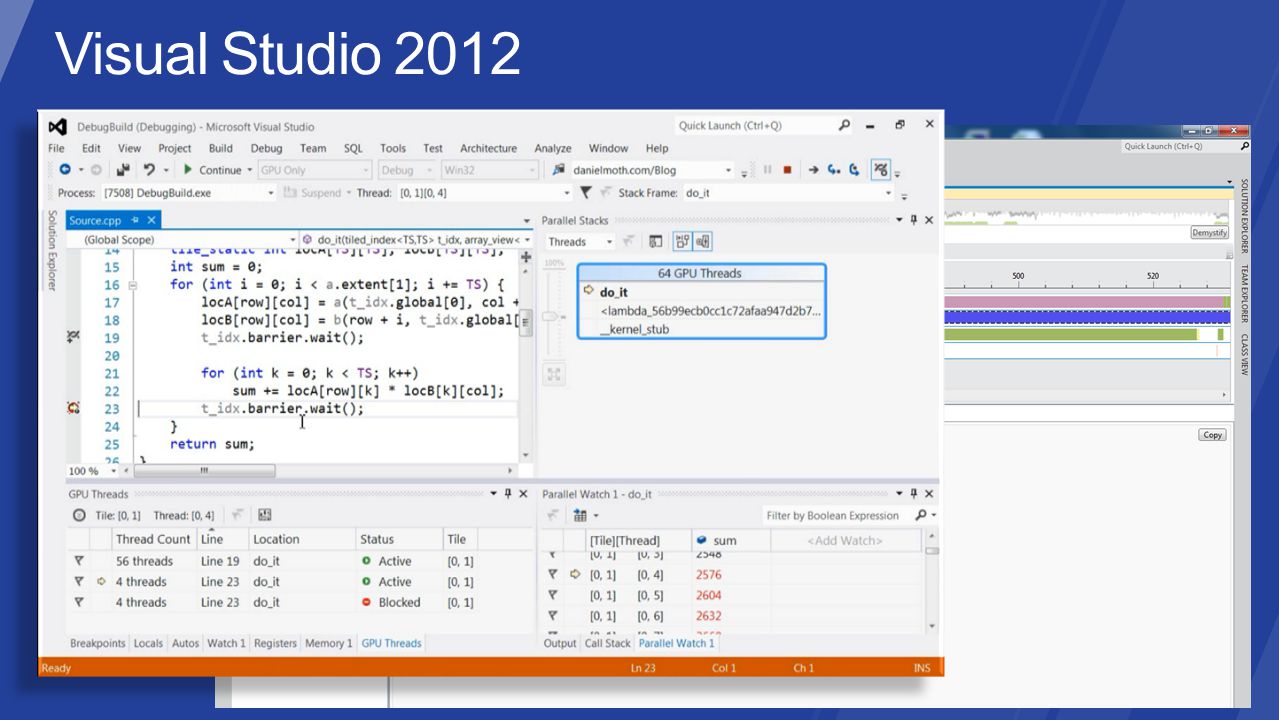The width and height of the screenshot is (1279, 720).
Task: Toggle the flag for the Blocked 4 threads row
Action: pyautogui.click(x=79, y=603)
